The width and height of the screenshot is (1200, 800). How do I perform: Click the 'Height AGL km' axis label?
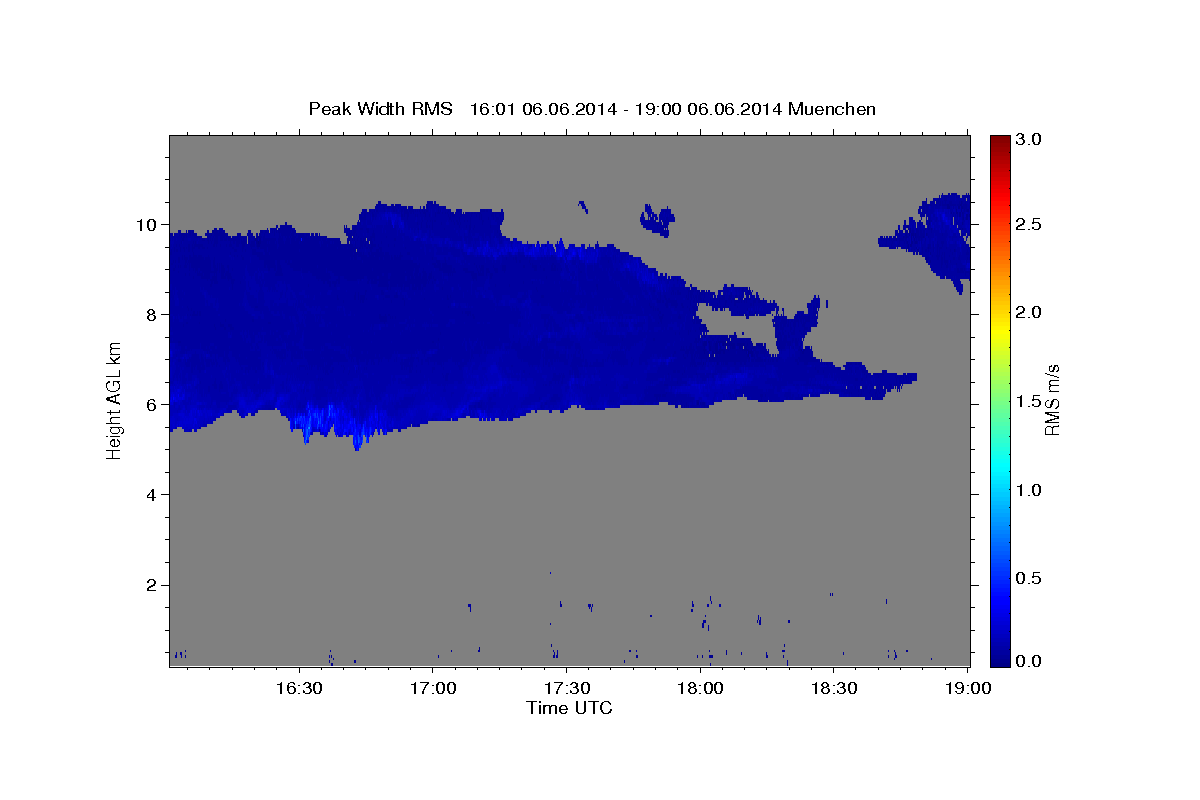coord(114,399)
